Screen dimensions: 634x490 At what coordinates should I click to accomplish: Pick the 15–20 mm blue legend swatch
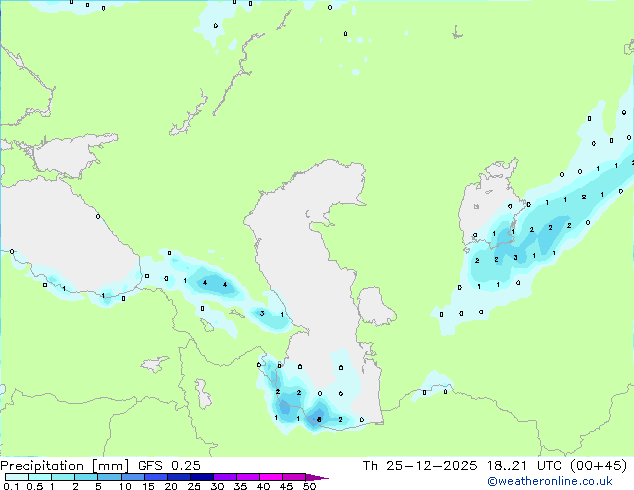pyautogui.click(x=155, y=477)
